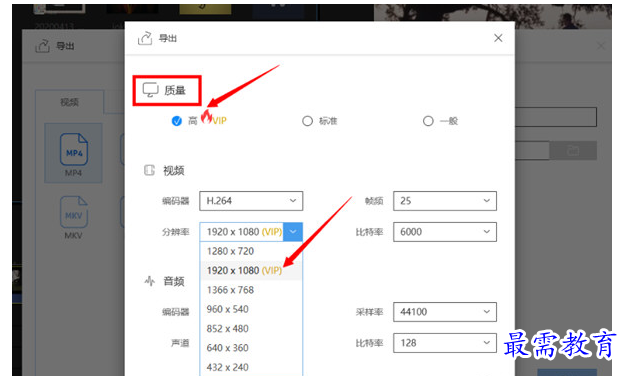The height and width of the screenshot is (376, 625).
Task: Click the 质量 monitor icon
Action: (151, 90)
